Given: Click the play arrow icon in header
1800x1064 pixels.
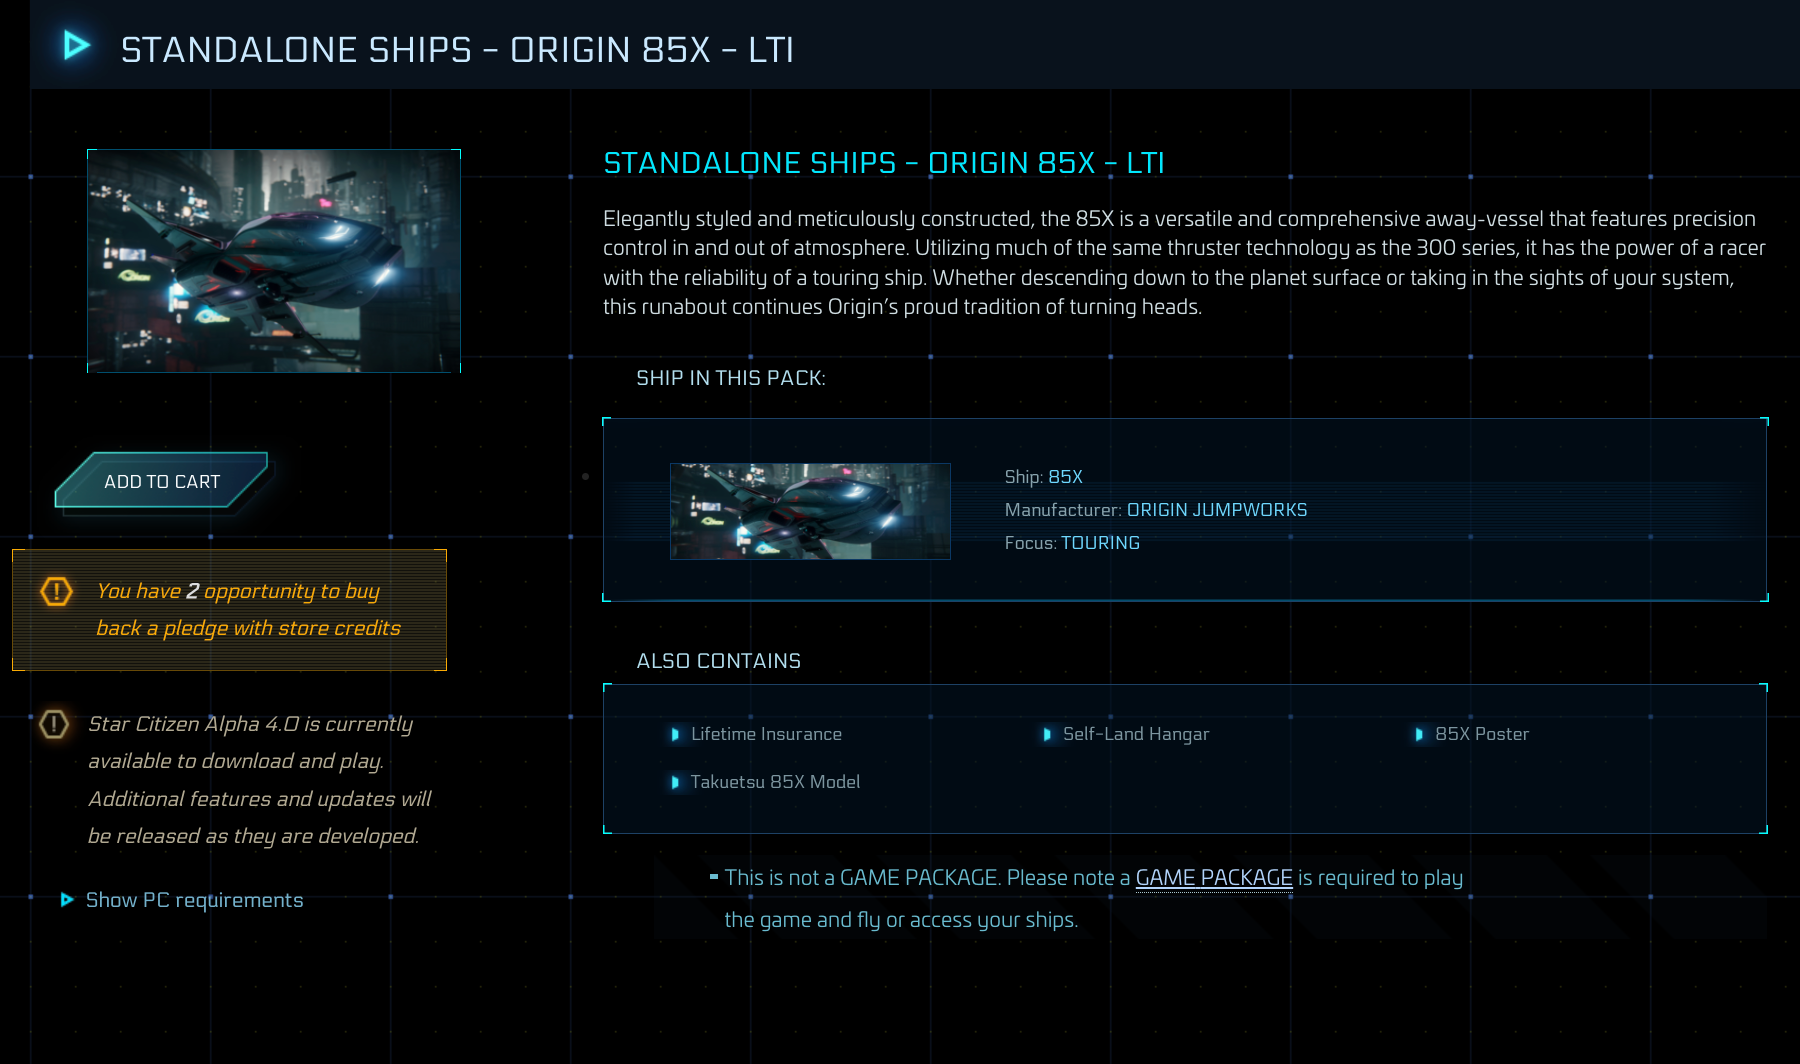Looking at the screenshot, I should [x=76, y=46].
